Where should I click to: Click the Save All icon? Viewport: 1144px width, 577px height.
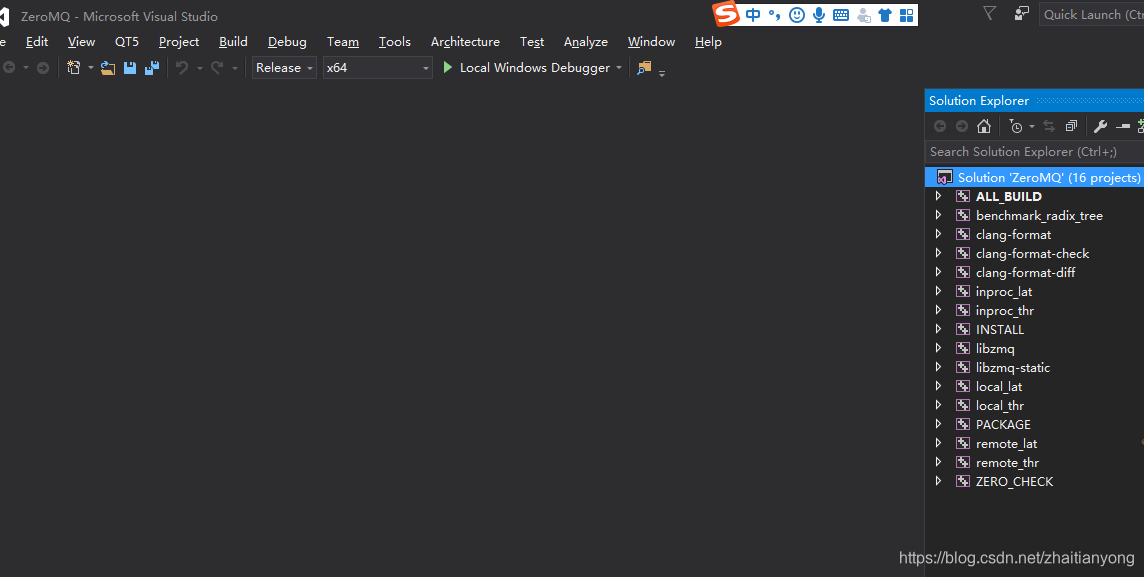pos(152,68)
